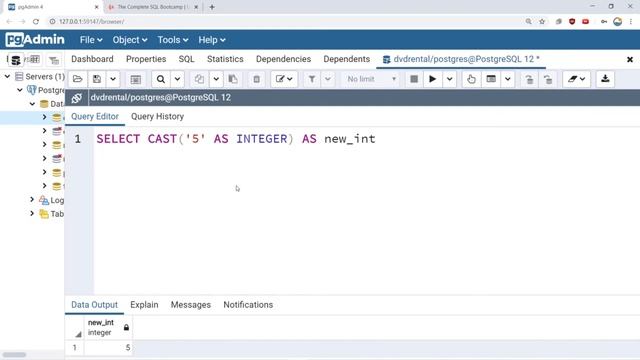Open the No limit rows combo box
This screenshot has height=360, width=640.
pyautogui.click(x=371, y=79)
